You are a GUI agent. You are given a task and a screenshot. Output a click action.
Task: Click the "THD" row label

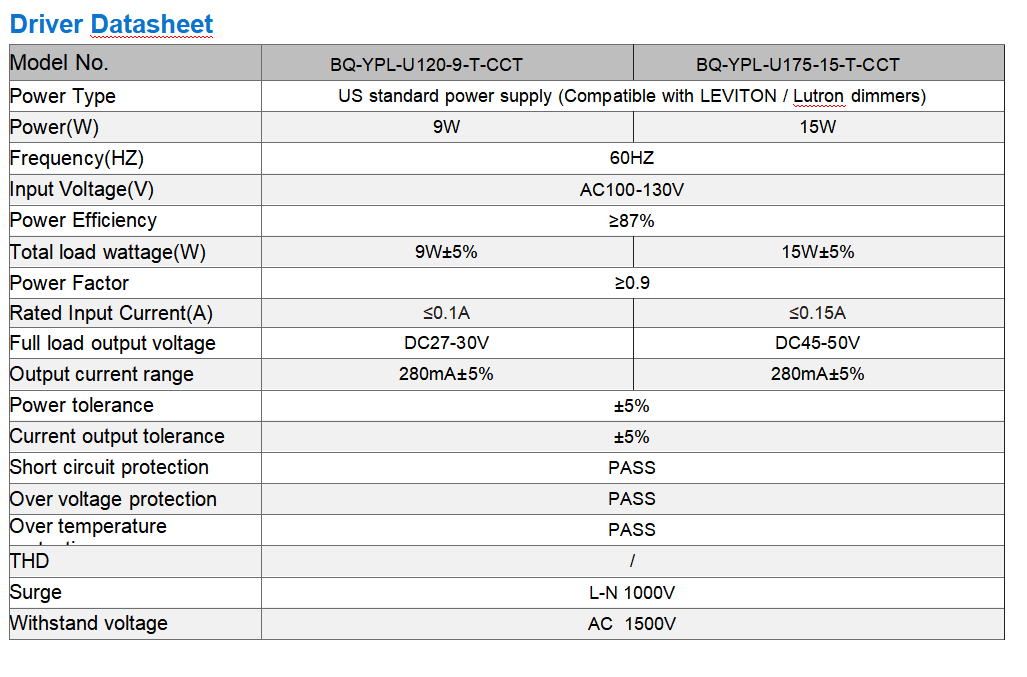[x=29, y=561]
